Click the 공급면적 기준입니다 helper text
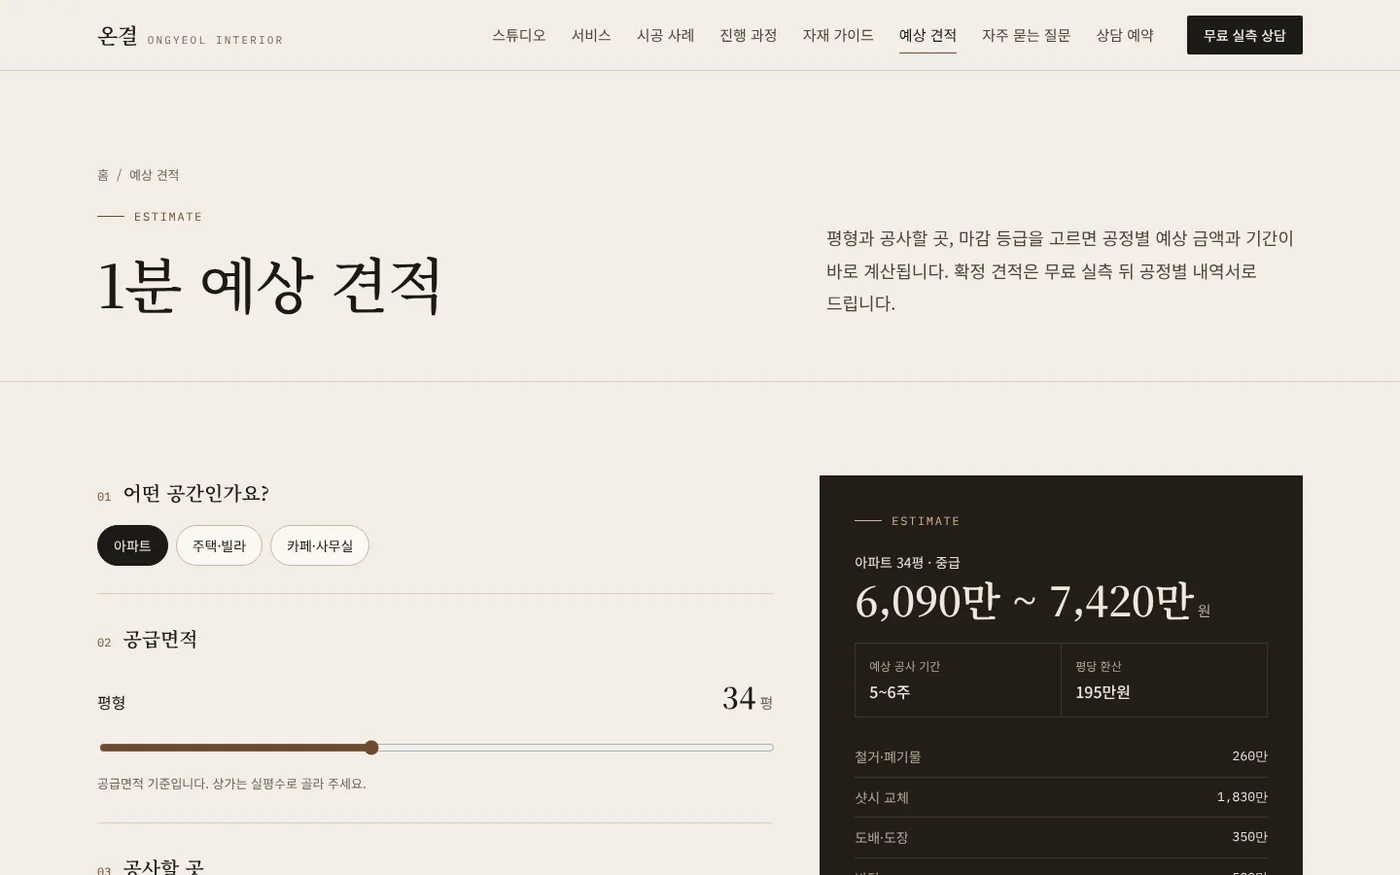The width and height of the screenshot is (1400, 875). [x=231, y=784]
